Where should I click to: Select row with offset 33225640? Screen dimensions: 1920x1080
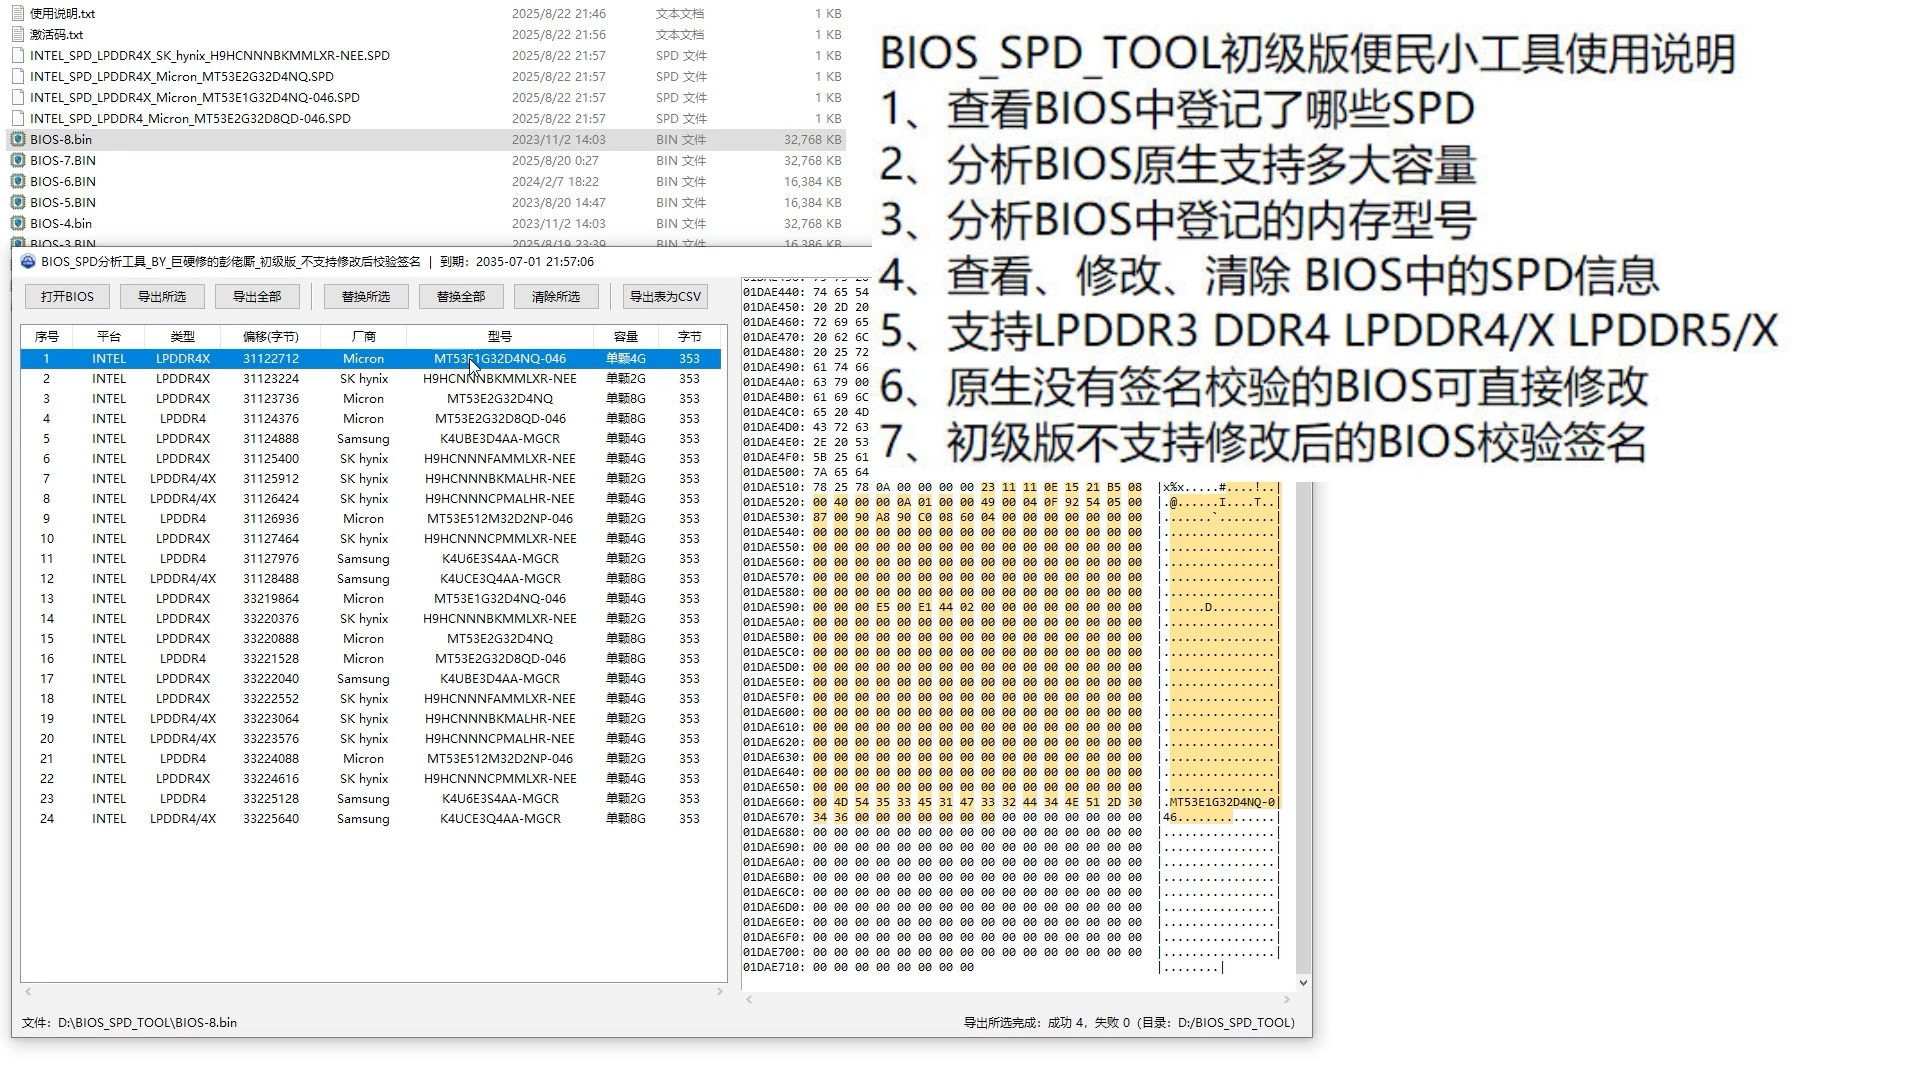point(371,819)
